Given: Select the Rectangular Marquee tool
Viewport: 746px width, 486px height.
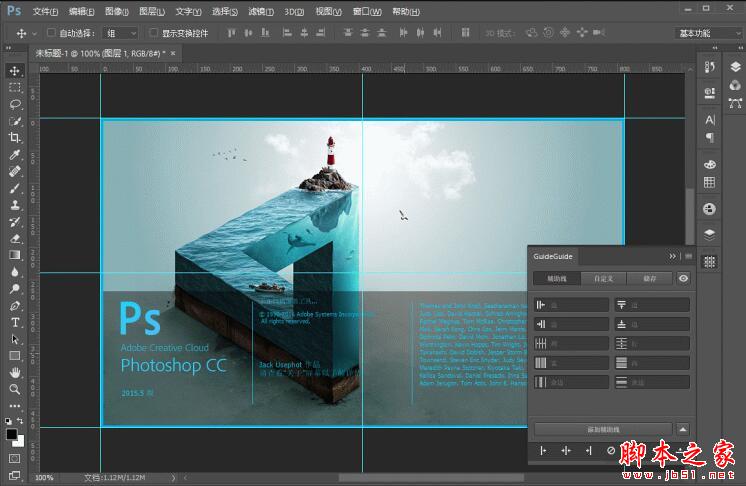Looking at the screenshot, I should click(15, 87).
